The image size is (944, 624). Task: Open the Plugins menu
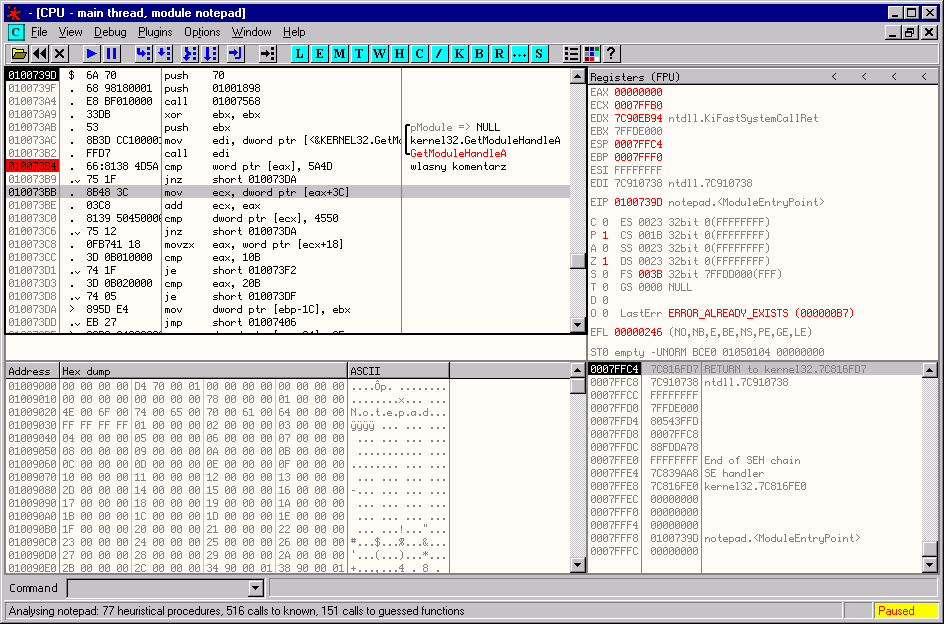[x=155, y=32]
